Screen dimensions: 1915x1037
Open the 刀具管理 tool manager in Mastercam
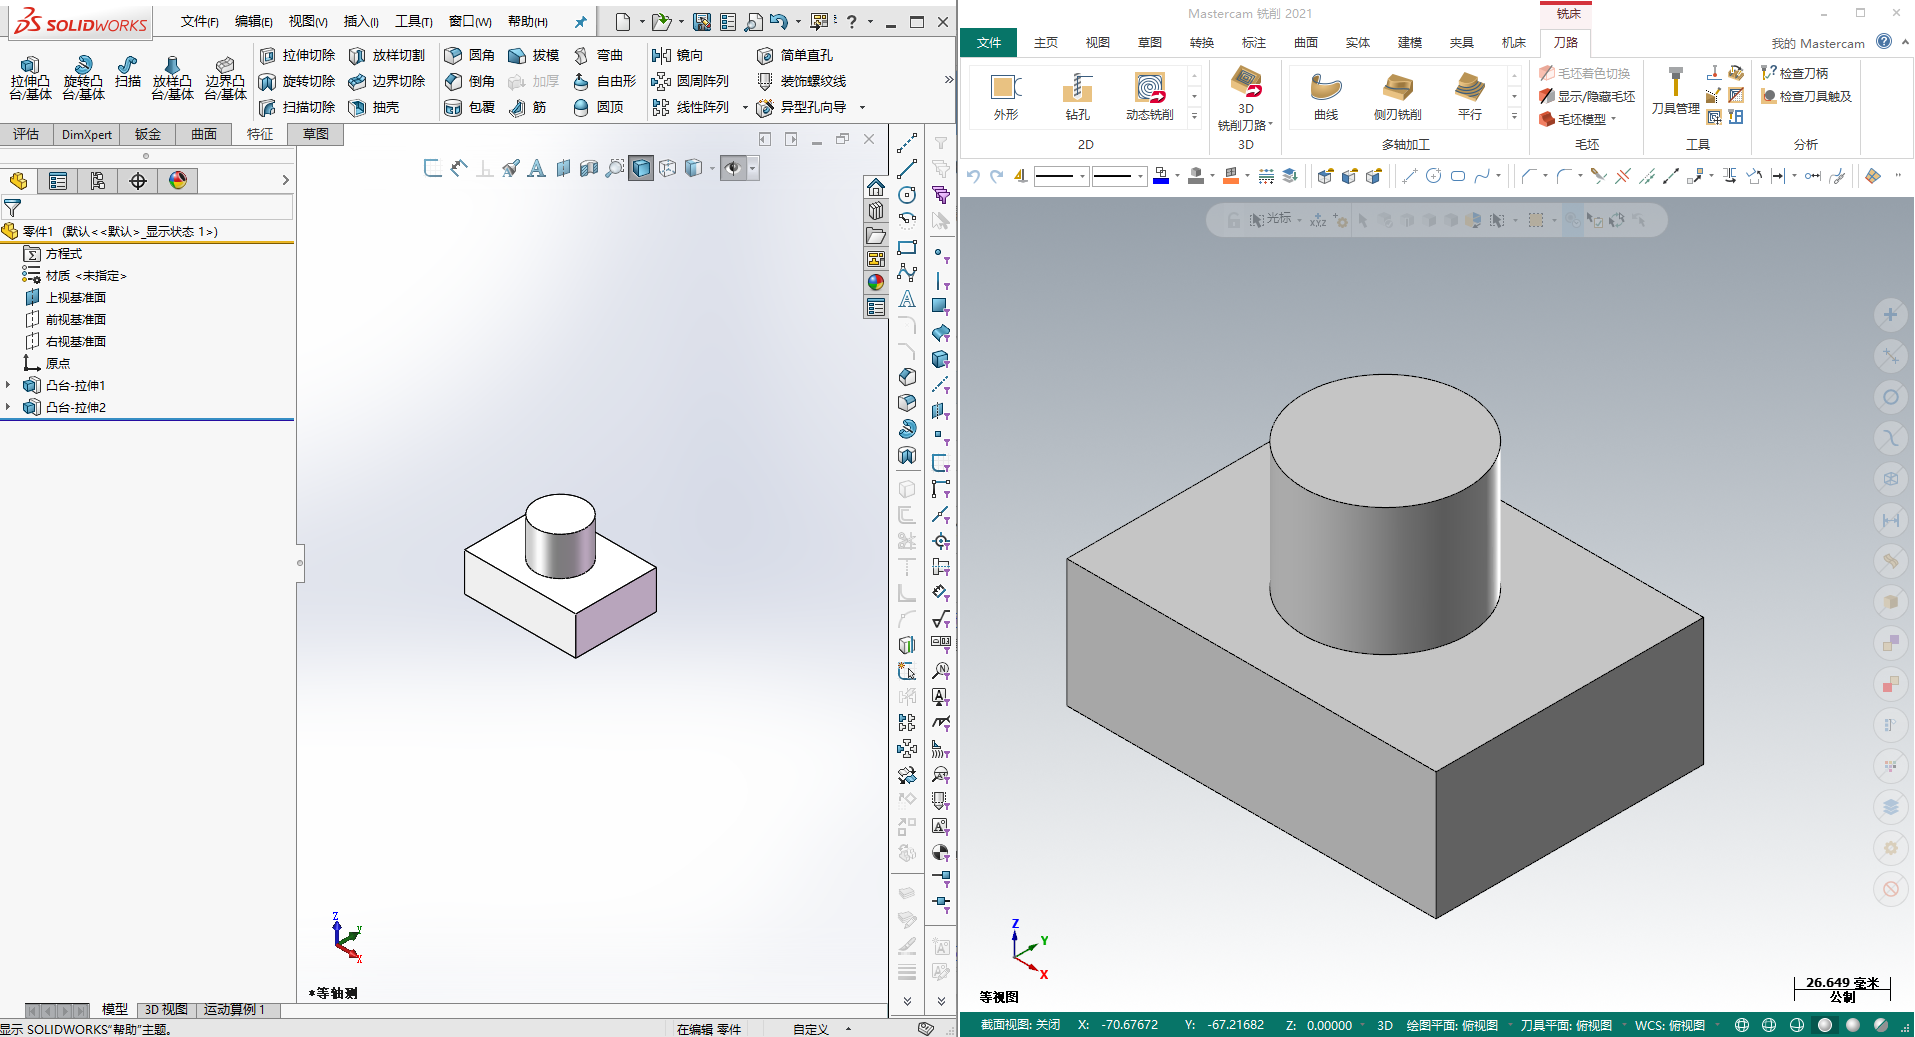click(x=1676, y=92)
